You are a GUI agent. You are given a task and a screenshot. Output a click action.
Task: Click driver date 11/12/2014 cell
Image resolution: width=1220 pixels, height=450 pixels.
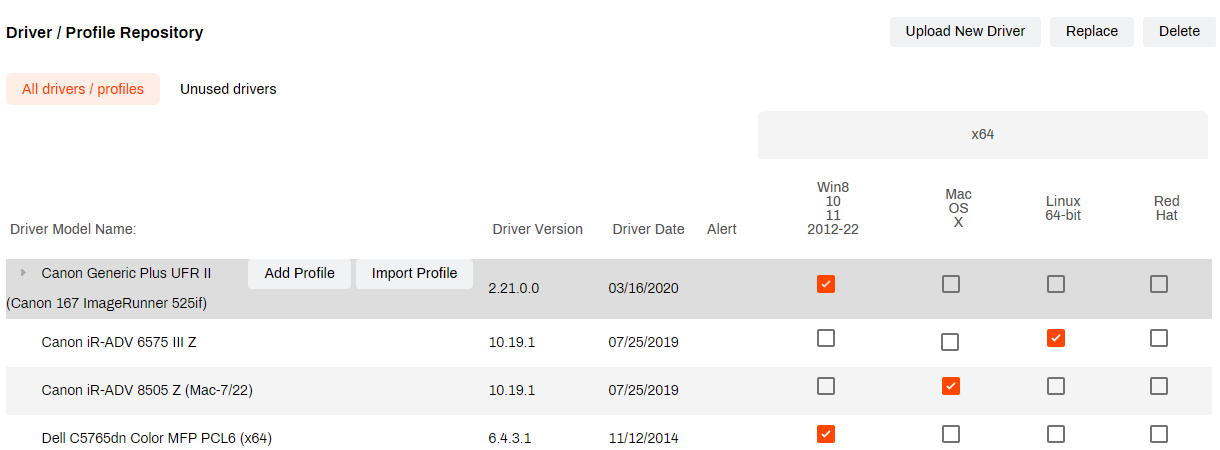(x=644, y=438)
